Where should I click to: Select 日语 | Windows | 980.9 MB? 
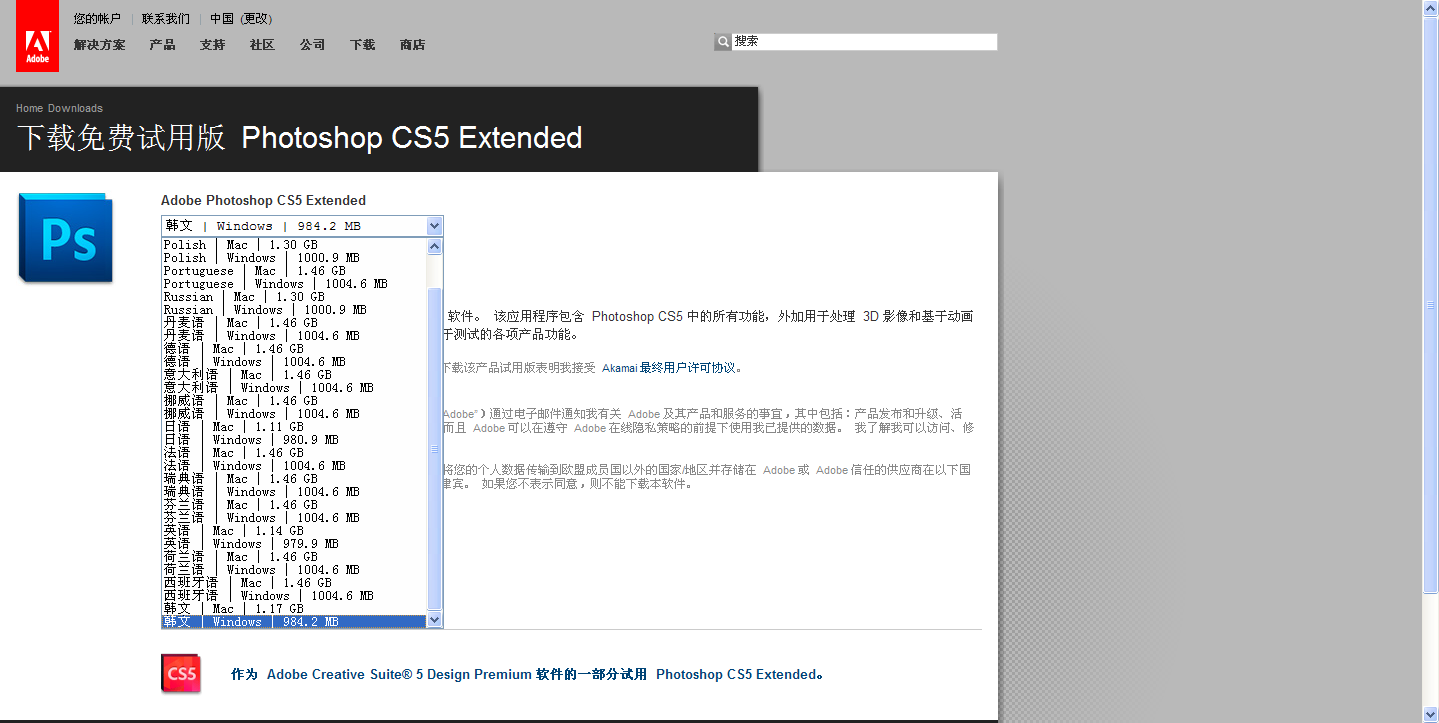(294, 440)
